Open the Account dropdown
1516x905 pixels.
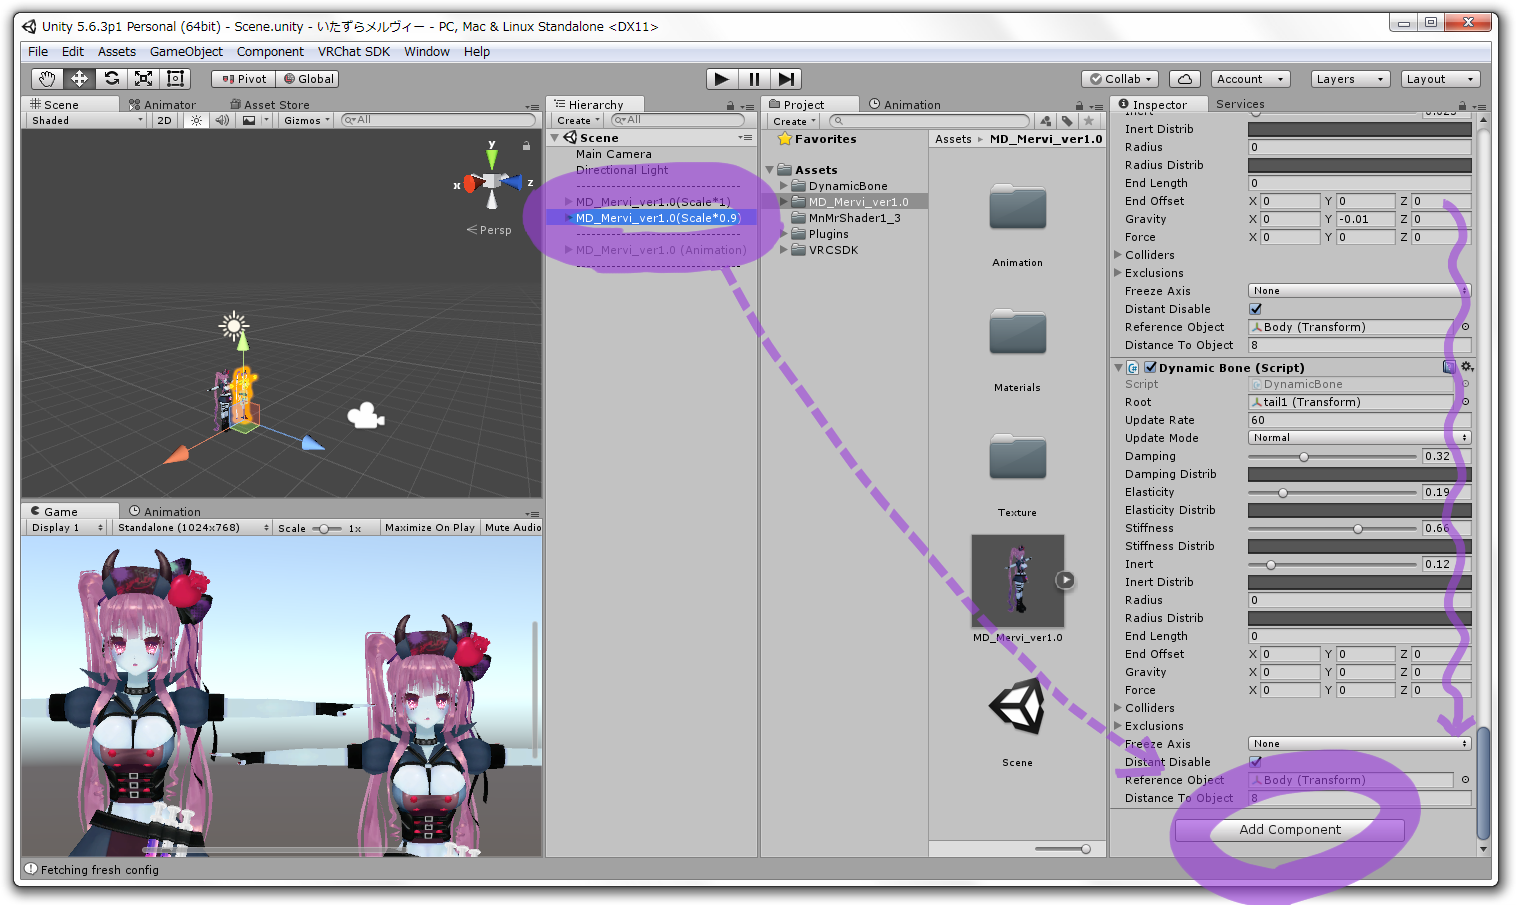tap(1251, 79)
